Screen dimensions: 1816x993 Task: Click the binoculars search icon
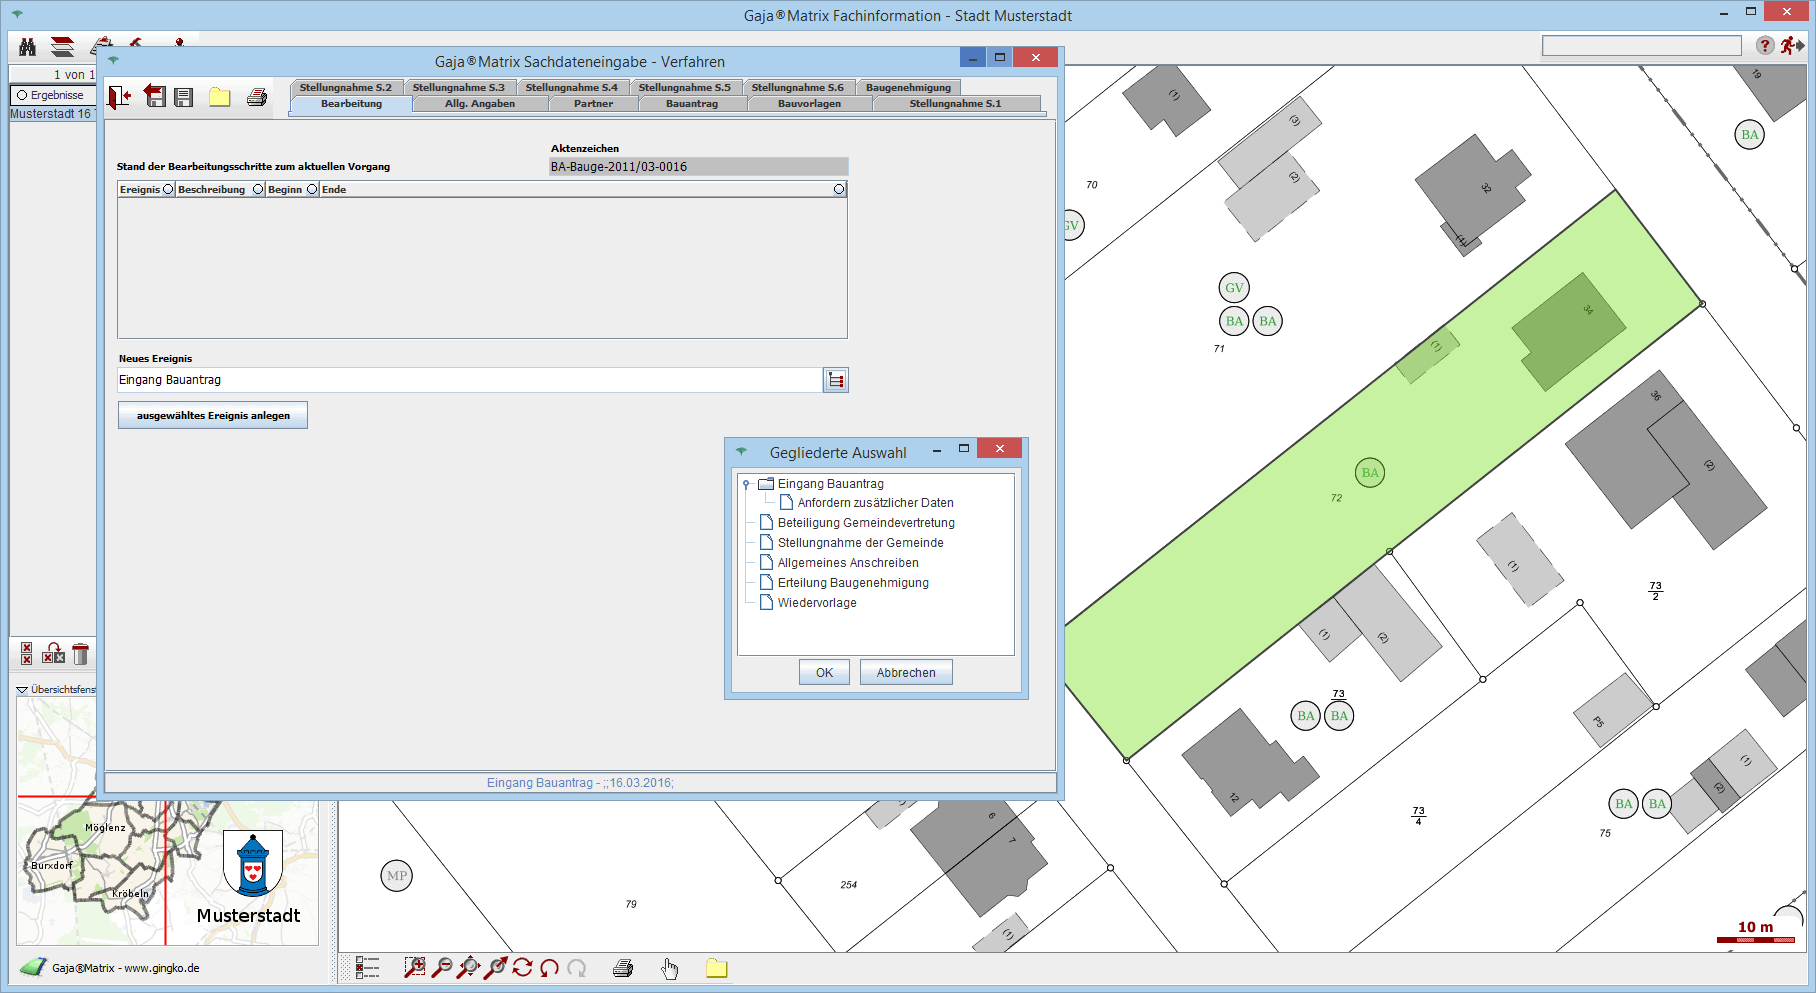27,47
